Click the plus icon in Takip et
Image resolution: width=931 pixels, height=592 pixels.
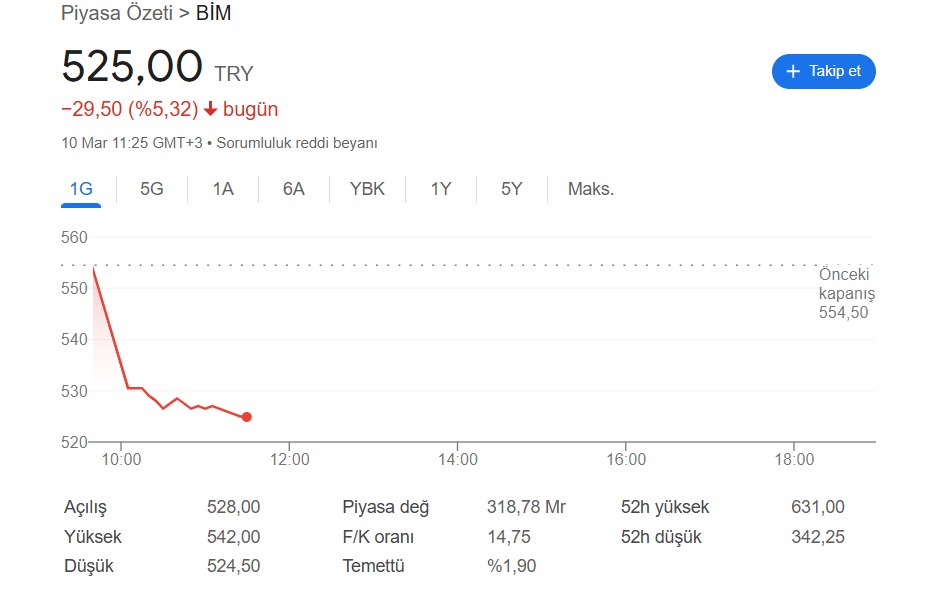tap(793, 72)
